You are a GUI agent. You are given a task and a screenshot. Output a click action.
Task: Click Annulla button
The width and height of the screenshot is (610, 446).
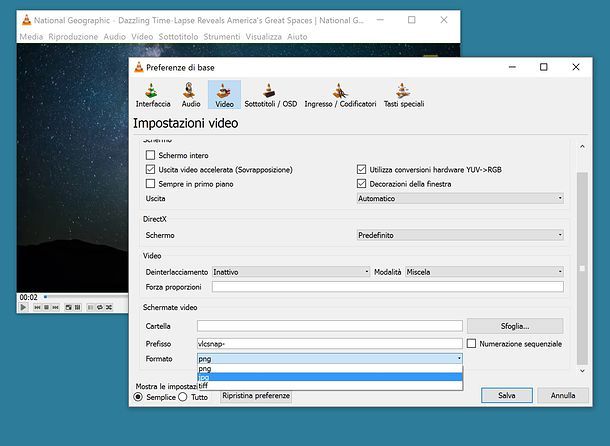pyautogui.click(x=563, y=395)
